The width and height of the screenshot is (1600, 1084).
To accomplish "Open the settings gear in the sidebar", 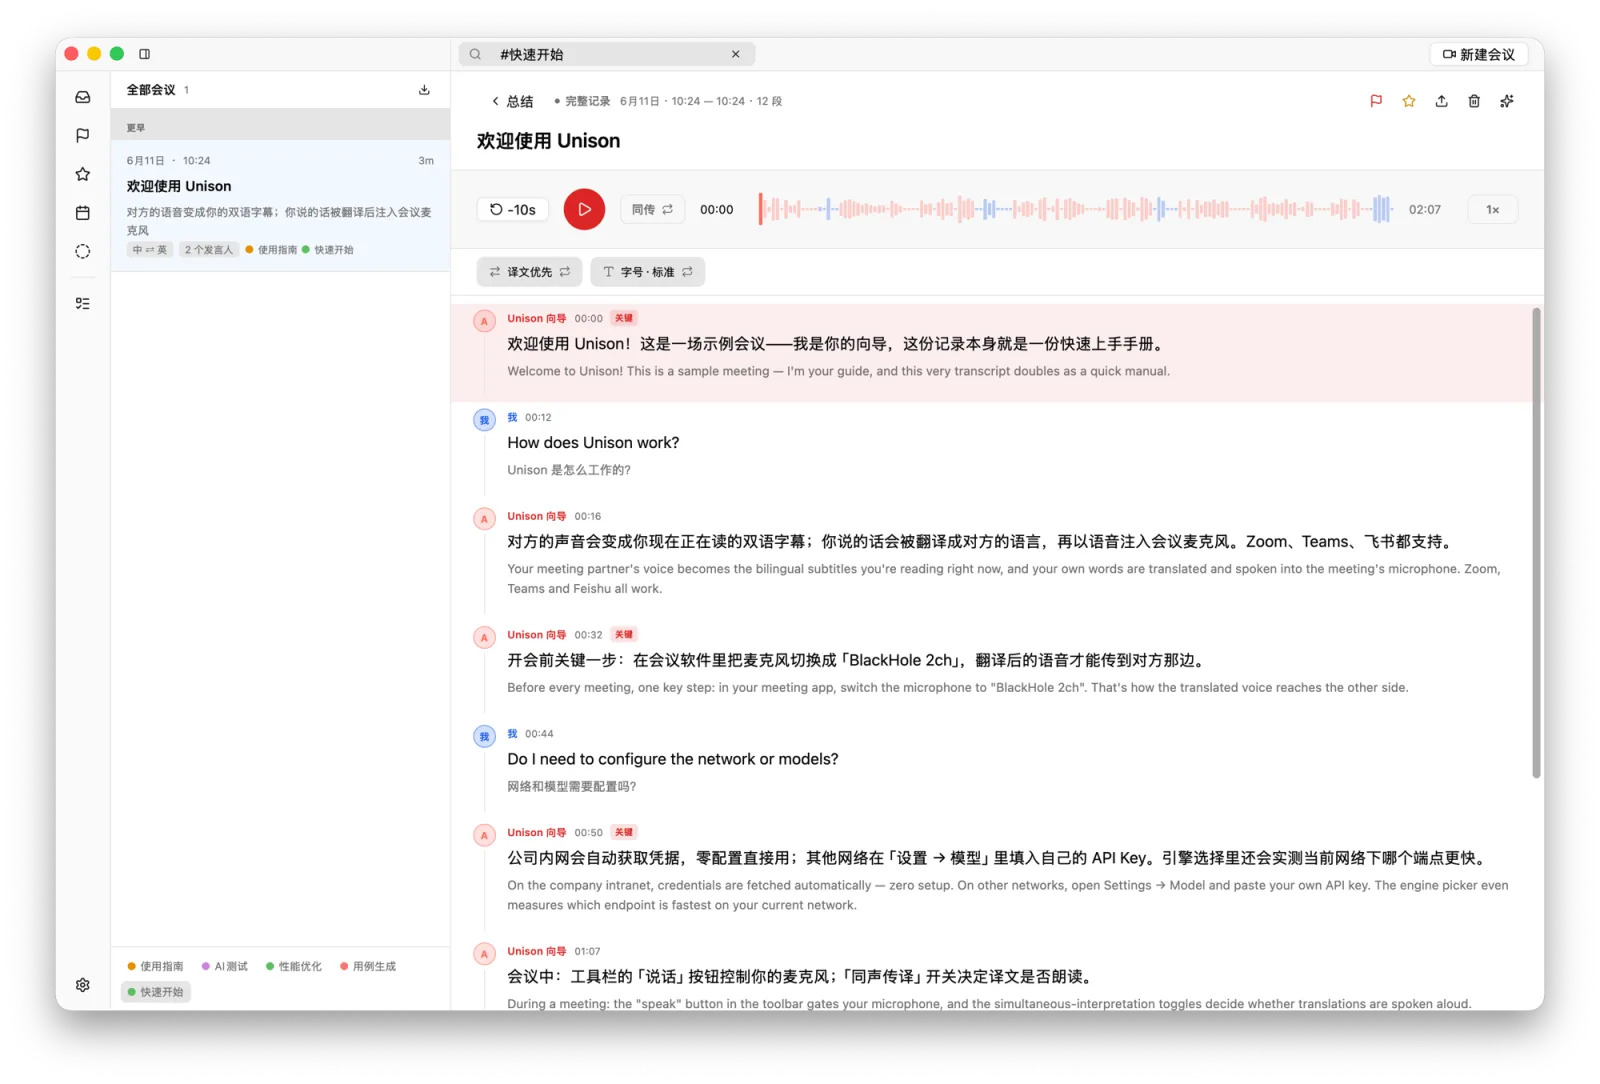I will click(x=83, y=985).
